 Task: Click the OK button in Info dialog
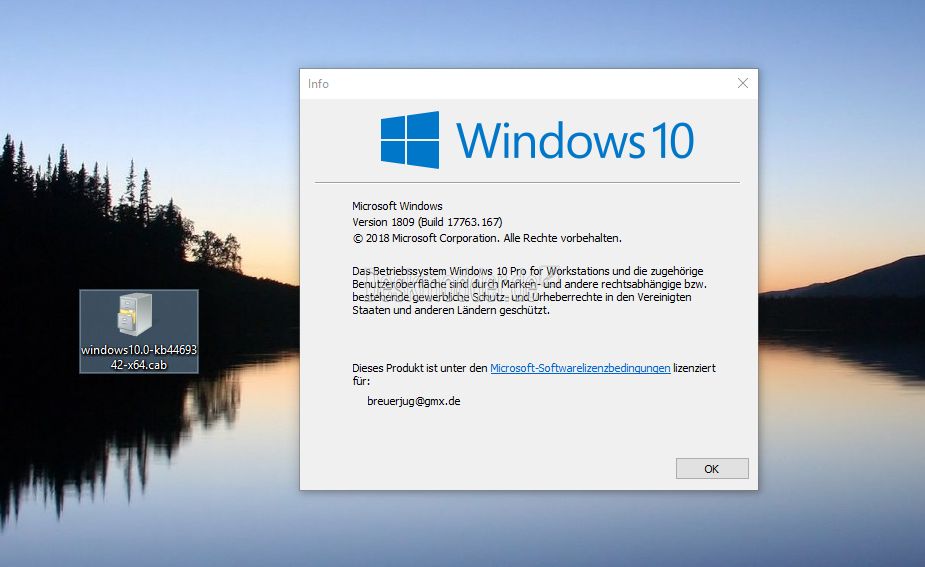click(x=712, y=468)
